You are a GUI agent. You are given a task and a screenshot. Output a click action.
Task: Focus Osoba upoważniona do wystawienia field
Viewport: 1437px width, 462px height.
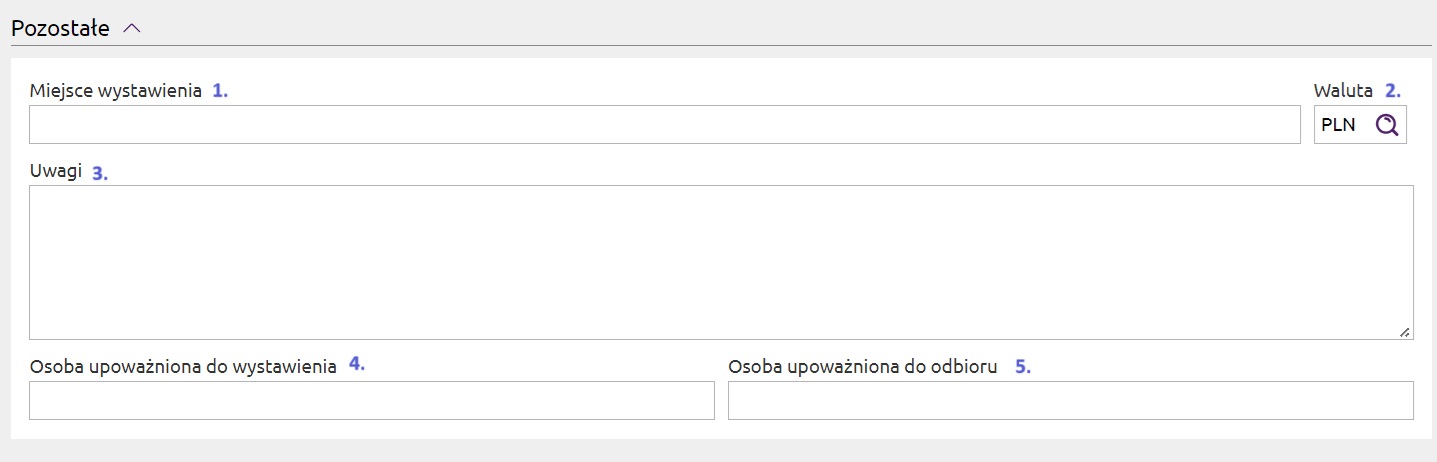(372, 400)
